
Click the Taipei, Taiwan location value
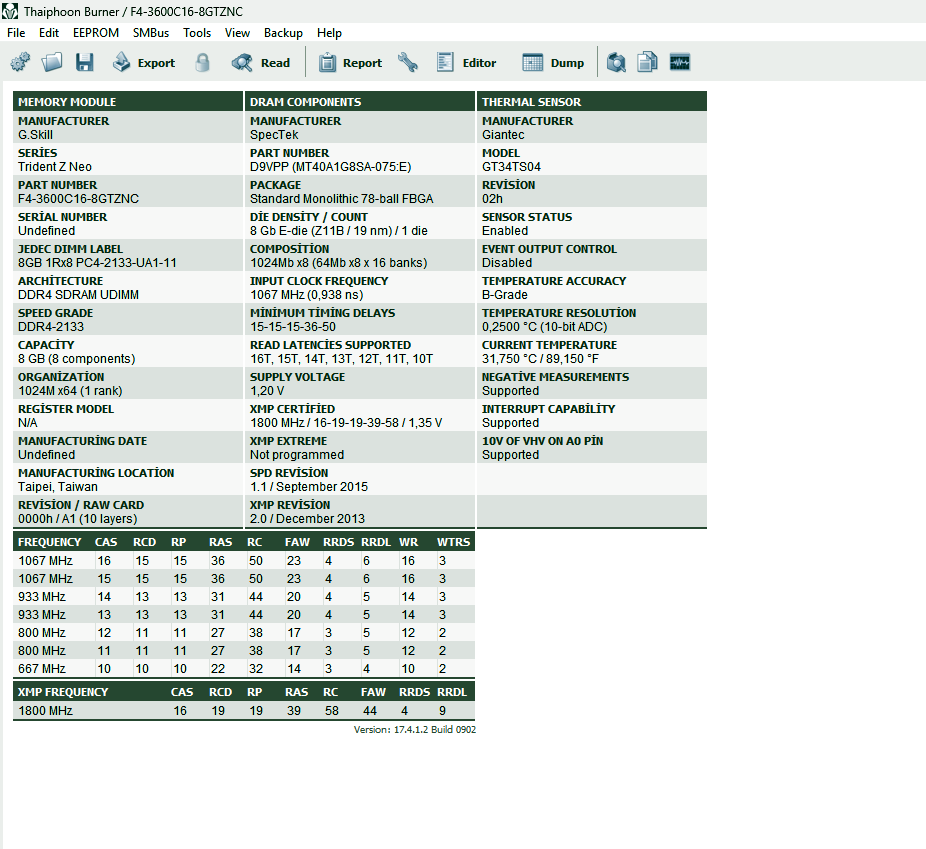tap(58, 486)
